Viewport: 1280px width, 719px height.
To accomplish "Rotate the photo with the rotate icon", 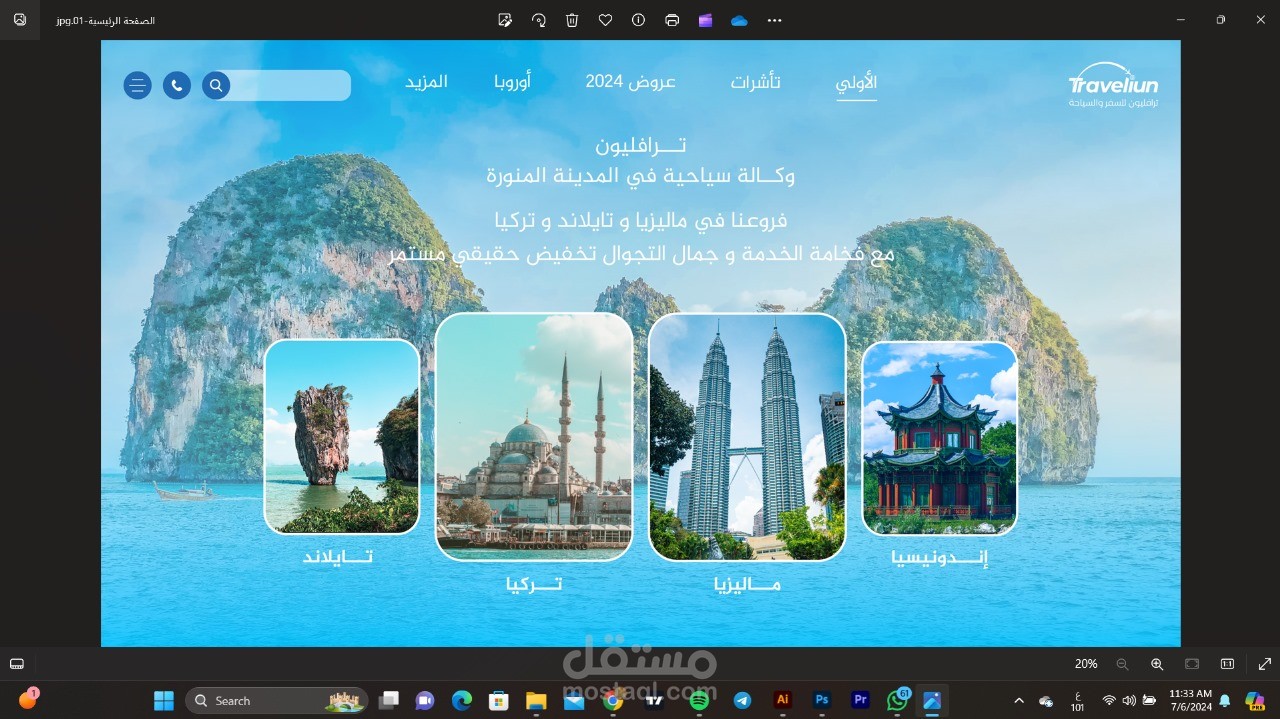I will (x=539, y=20).
